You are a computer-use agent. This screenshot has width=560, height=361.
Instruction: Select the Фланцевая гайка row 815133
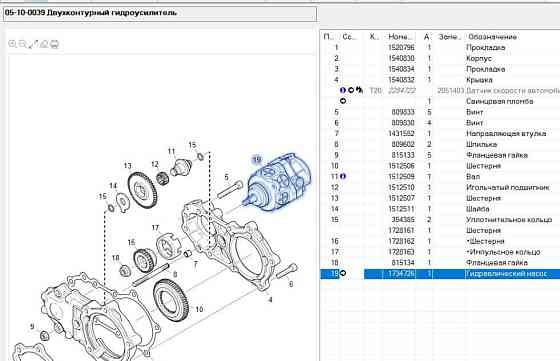point(440,155)
